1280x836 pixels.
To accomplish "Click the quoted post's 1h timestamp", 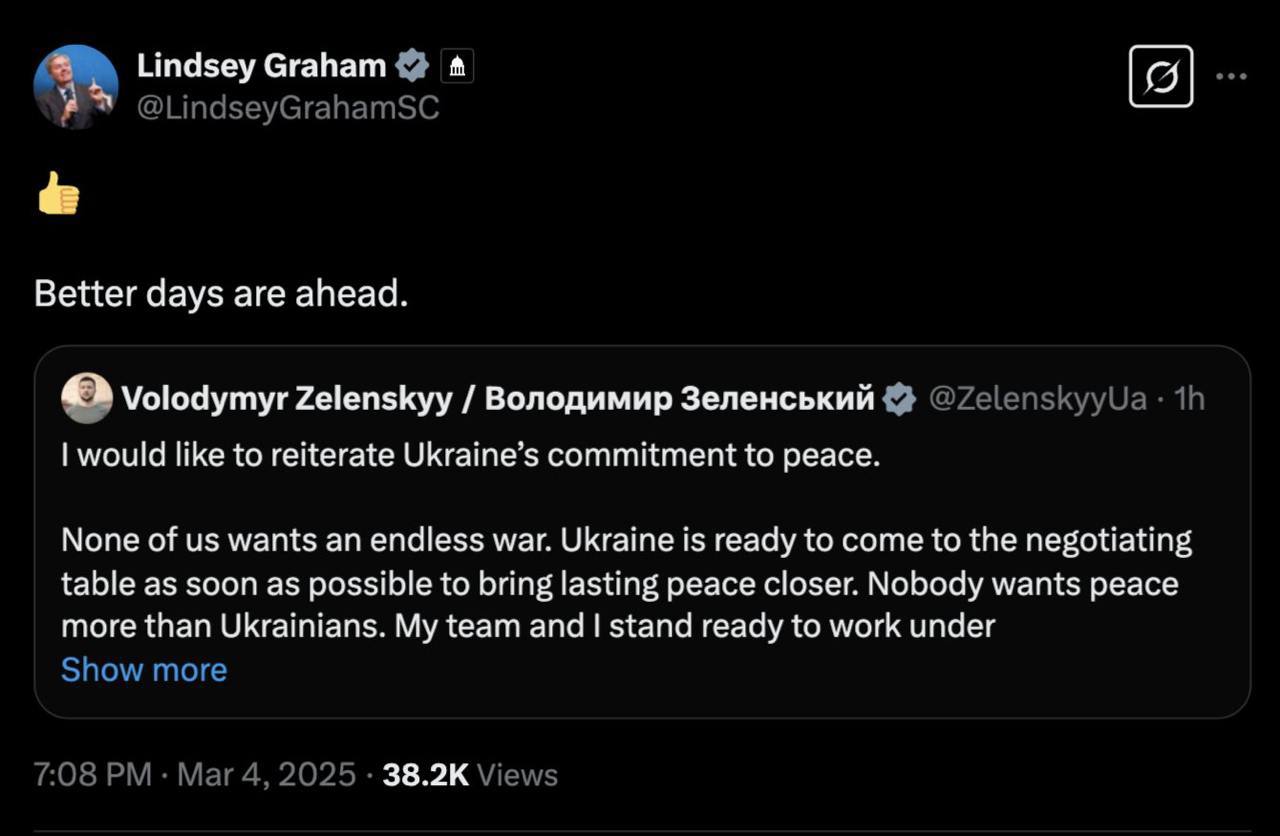I will click(x=1189, y=399).
